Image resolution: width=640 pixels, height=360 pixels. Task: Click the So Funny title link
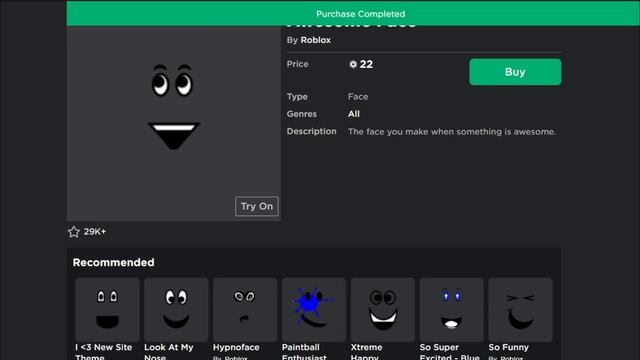tap(509, 347)
